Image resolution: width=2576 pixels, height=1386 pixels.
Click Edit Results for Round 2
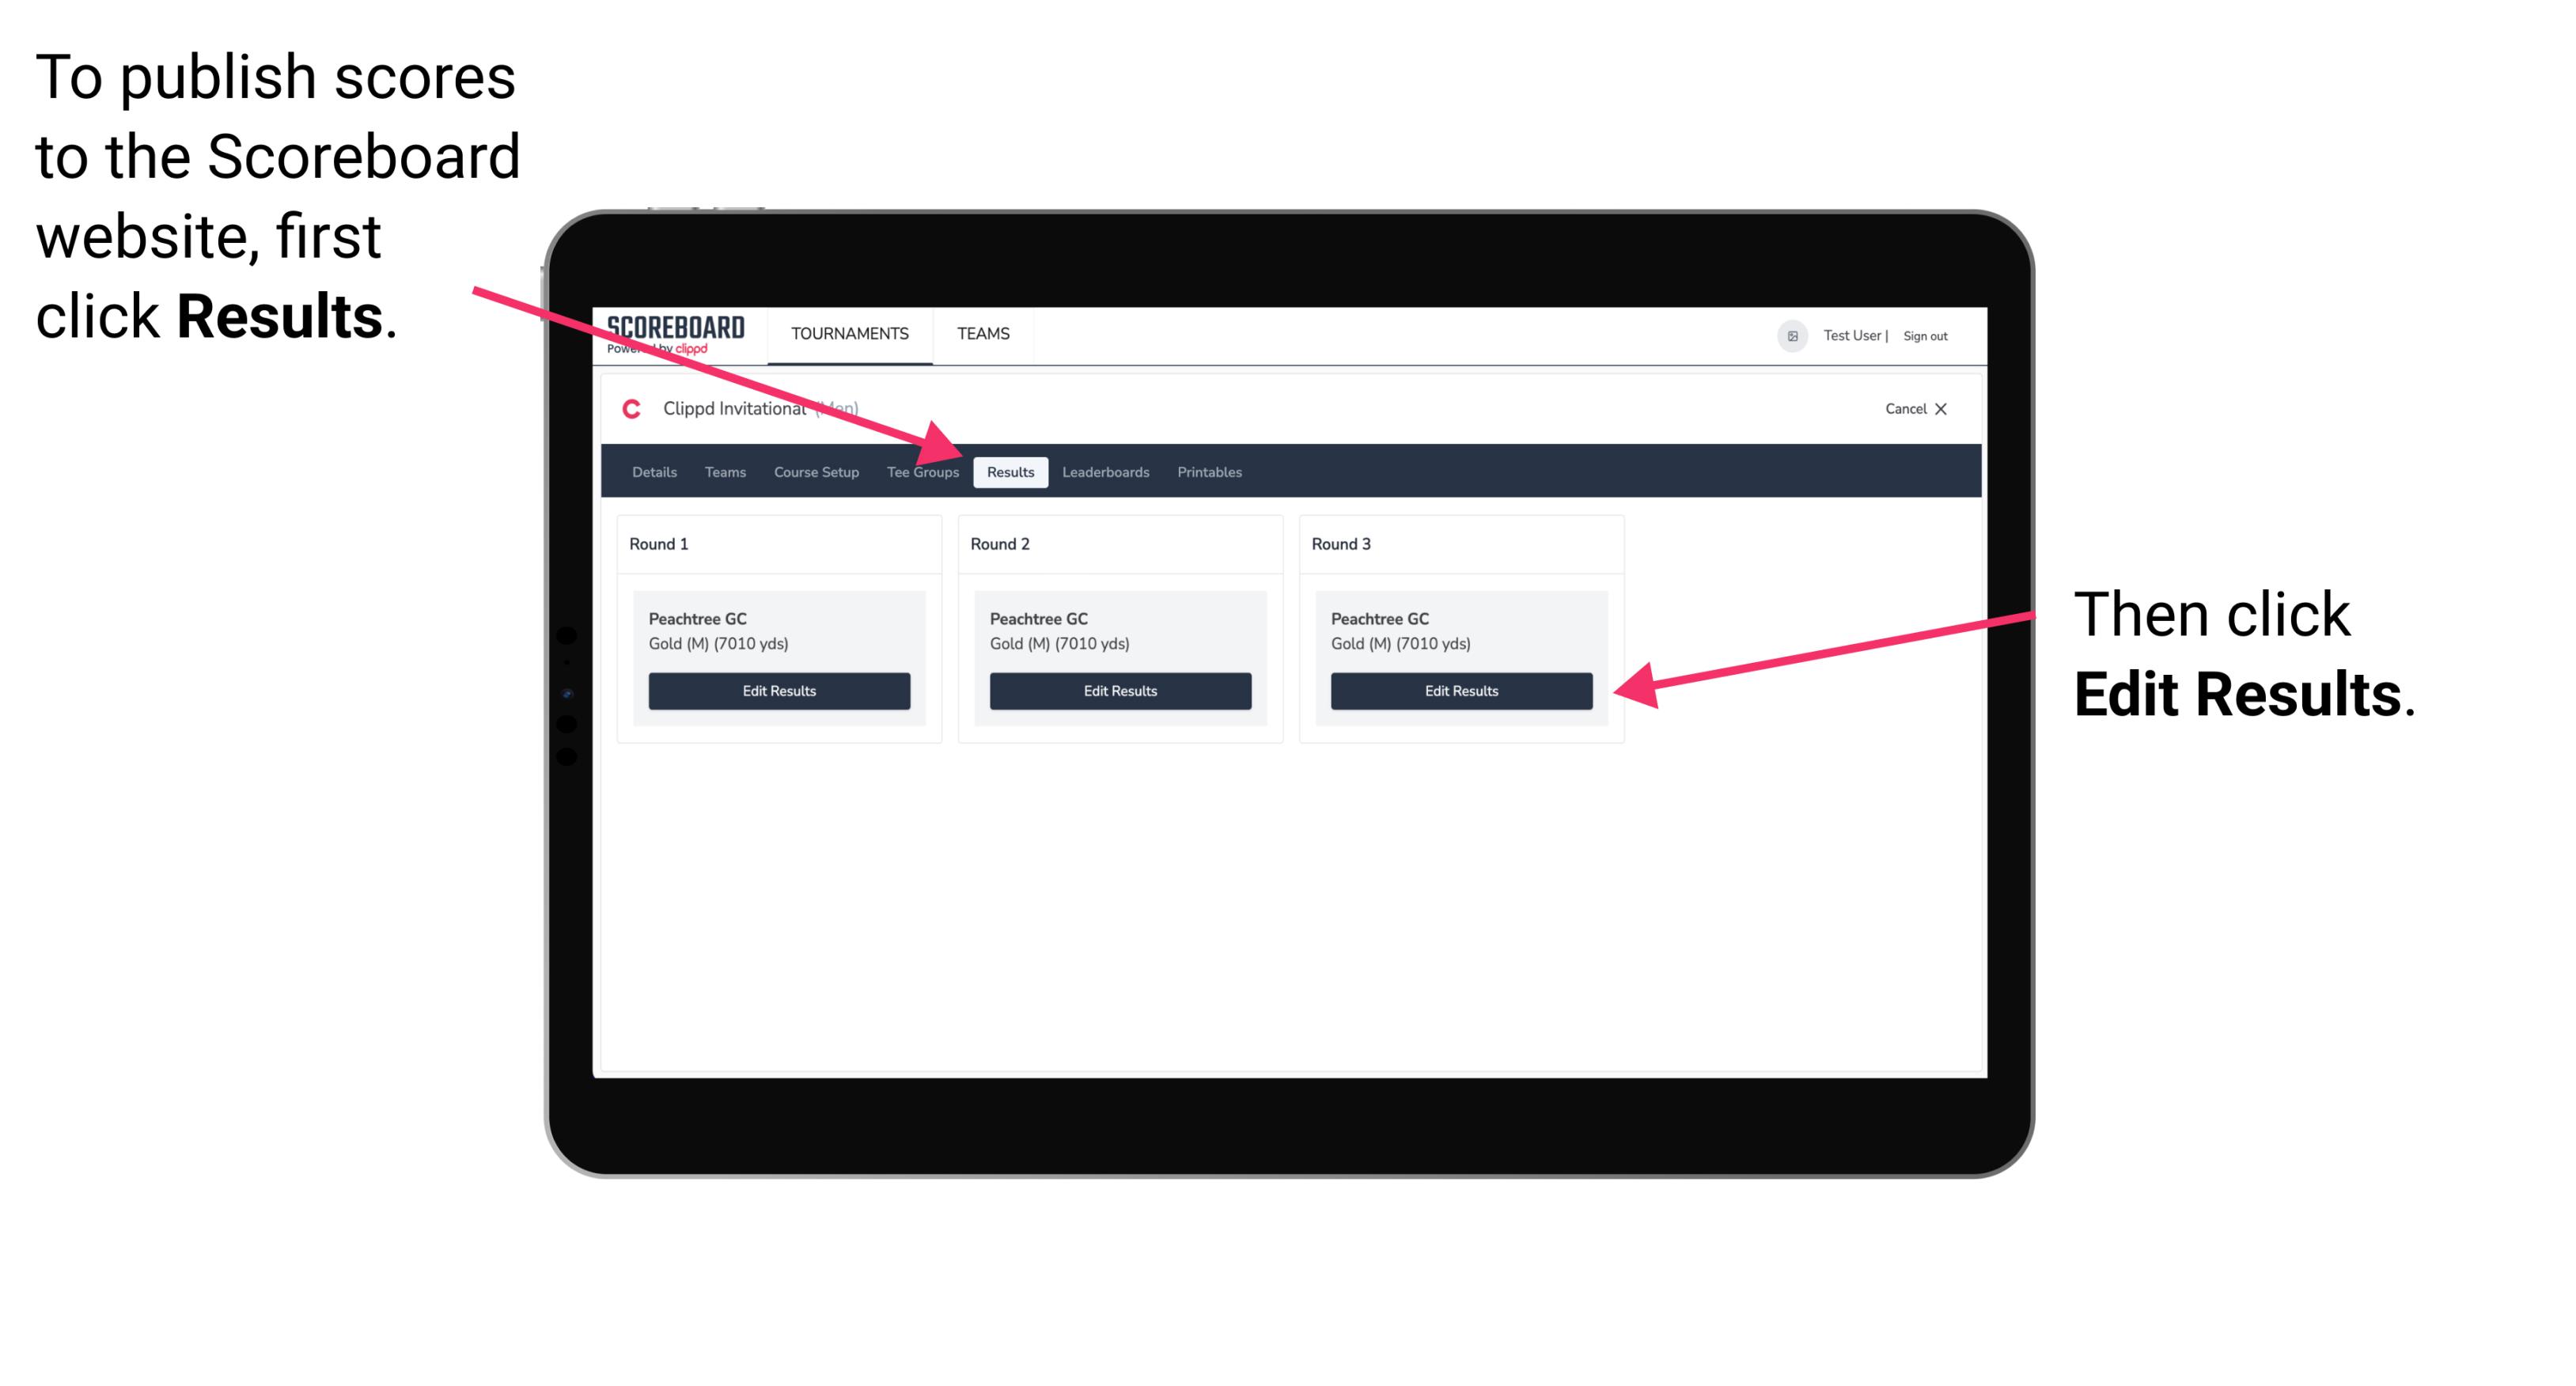click(x=1119, y=691)
